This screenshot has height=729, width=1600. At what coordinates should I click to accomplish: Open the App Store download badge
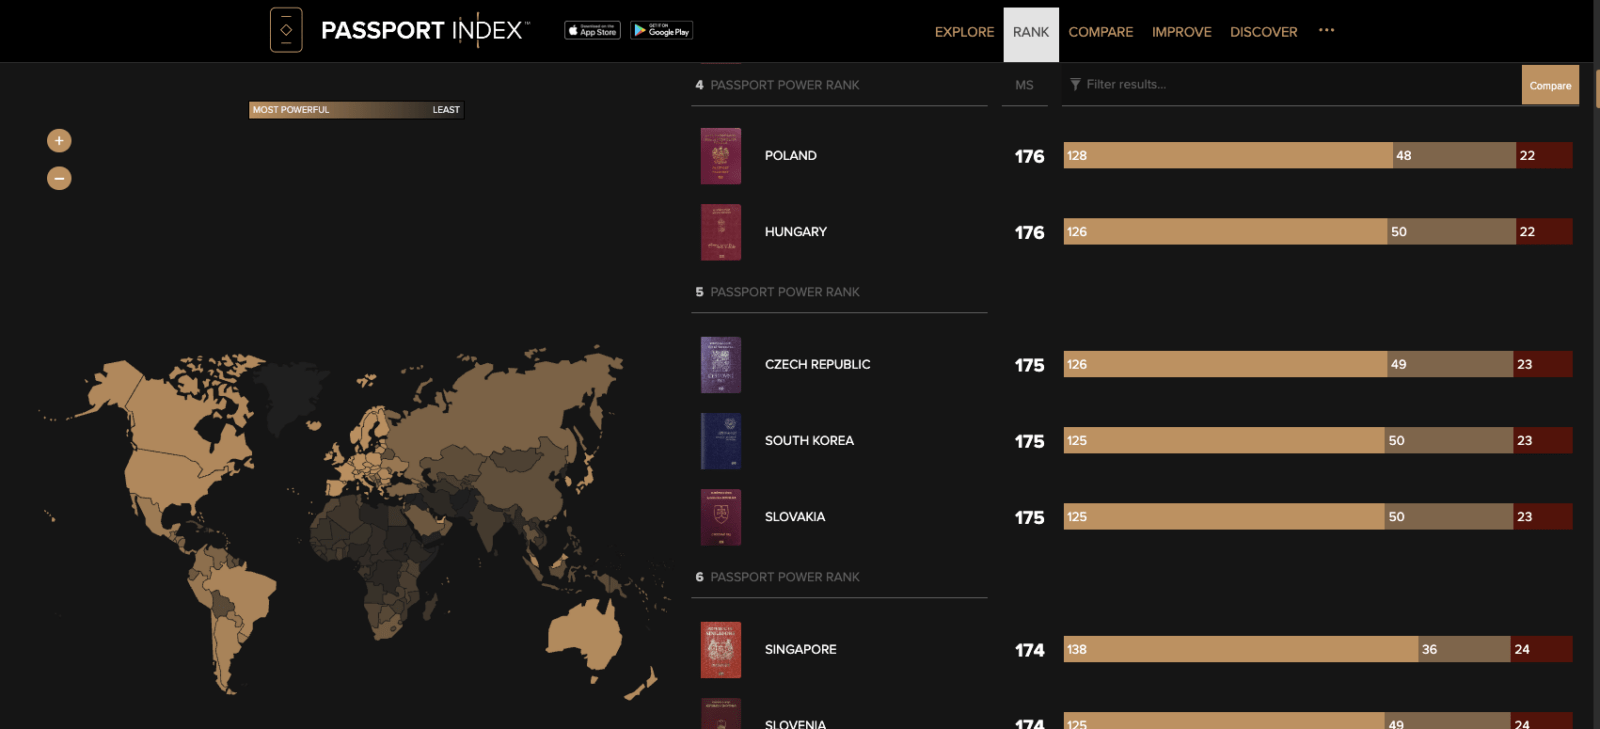point(592,31)
